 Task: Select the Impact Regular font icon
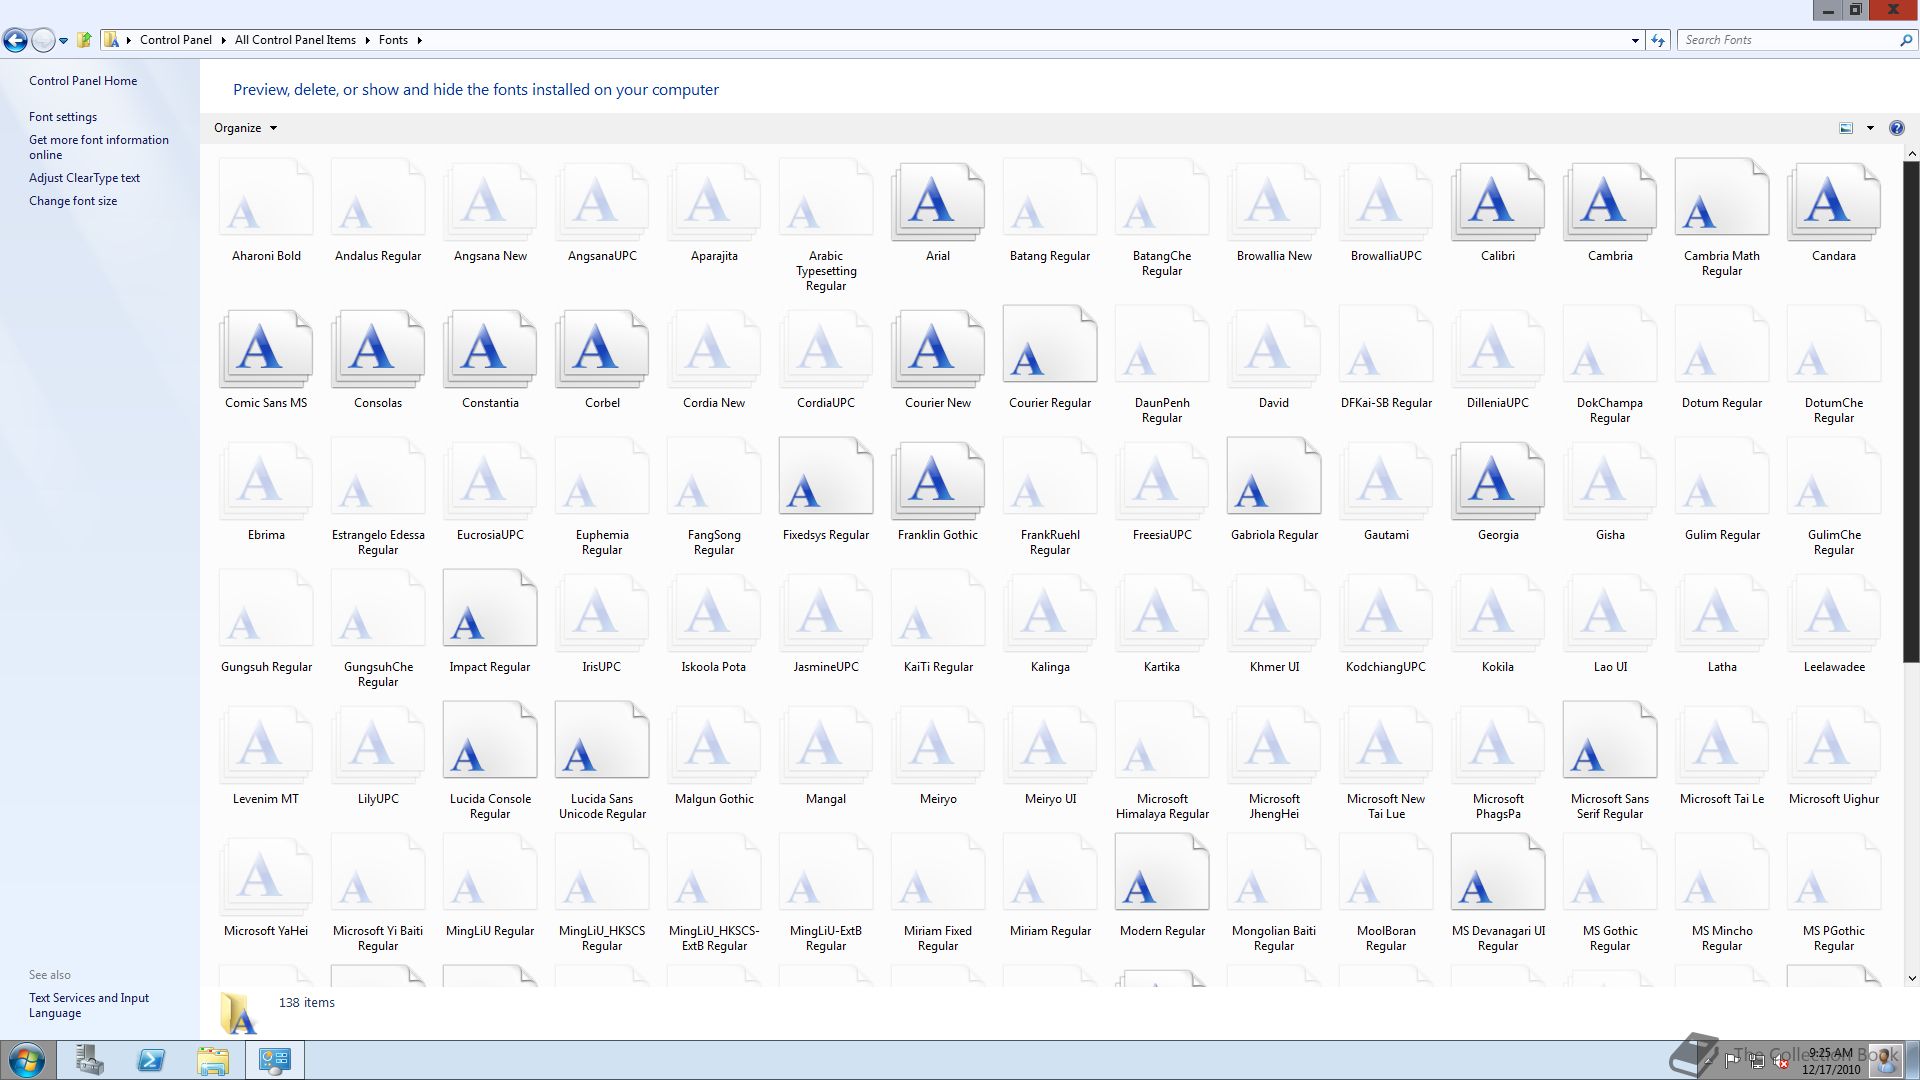[x=490, y=609]
